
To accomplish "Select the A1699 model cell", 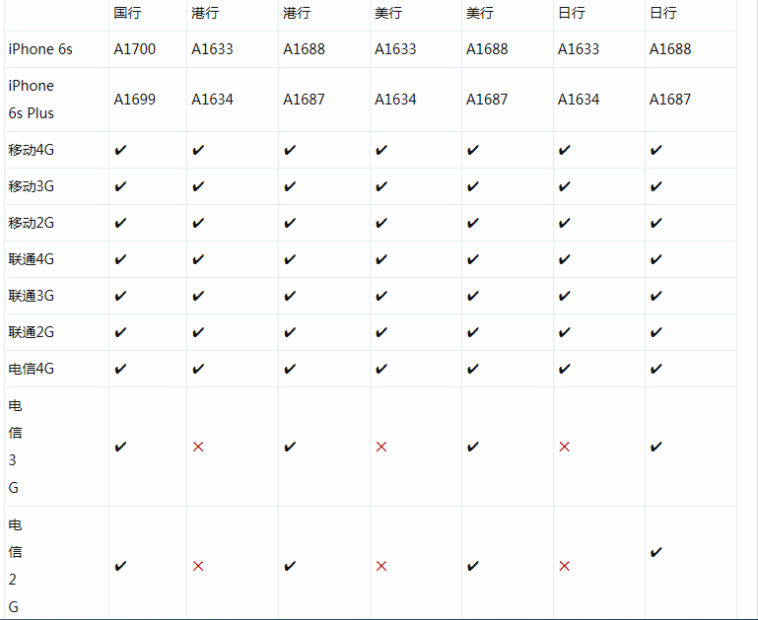I will [135, 99].
